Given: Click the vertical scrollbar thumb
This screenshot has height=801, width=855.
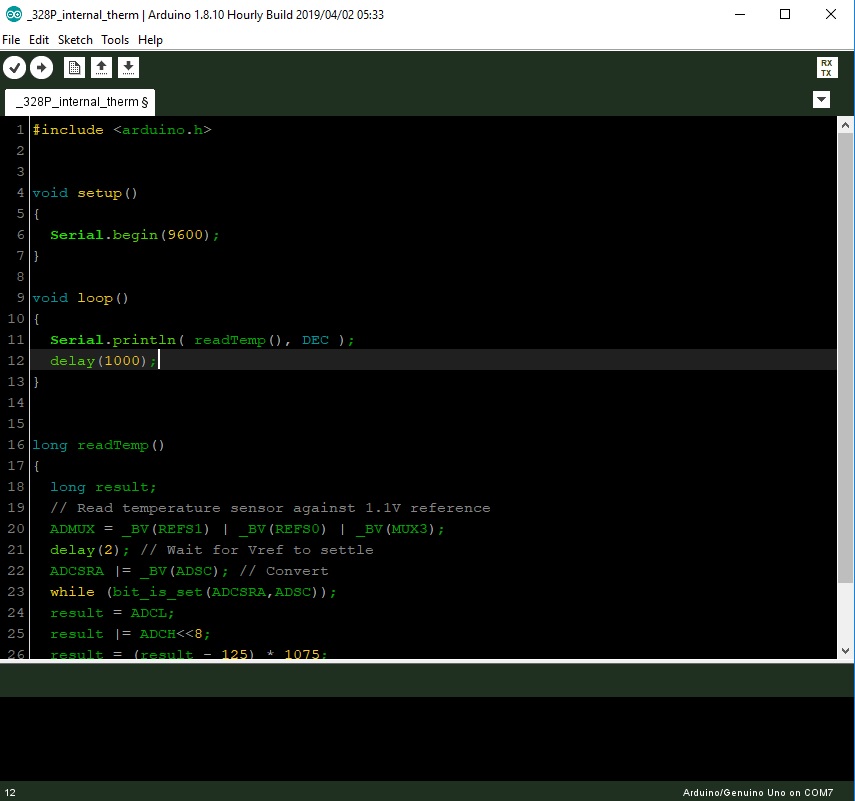Looking at the screenshot, I should point(845,357).
